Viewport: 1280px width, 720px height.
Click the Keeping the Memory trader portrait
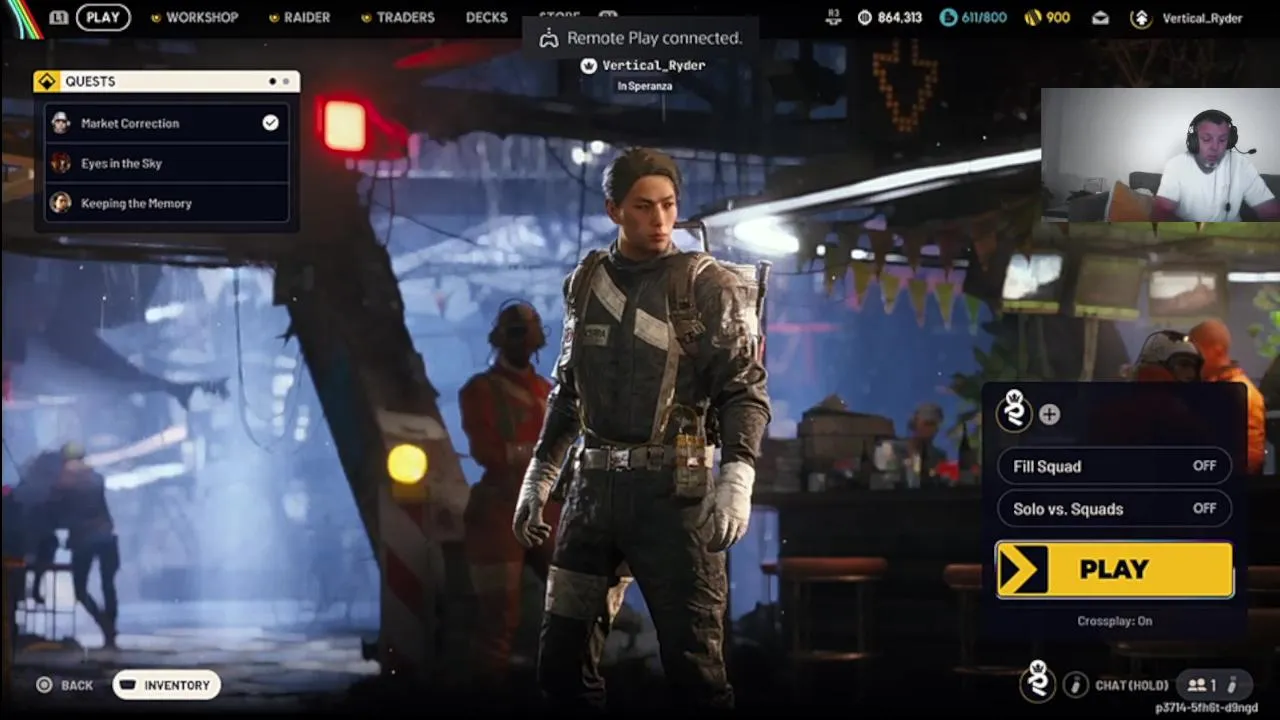[61, 203]
